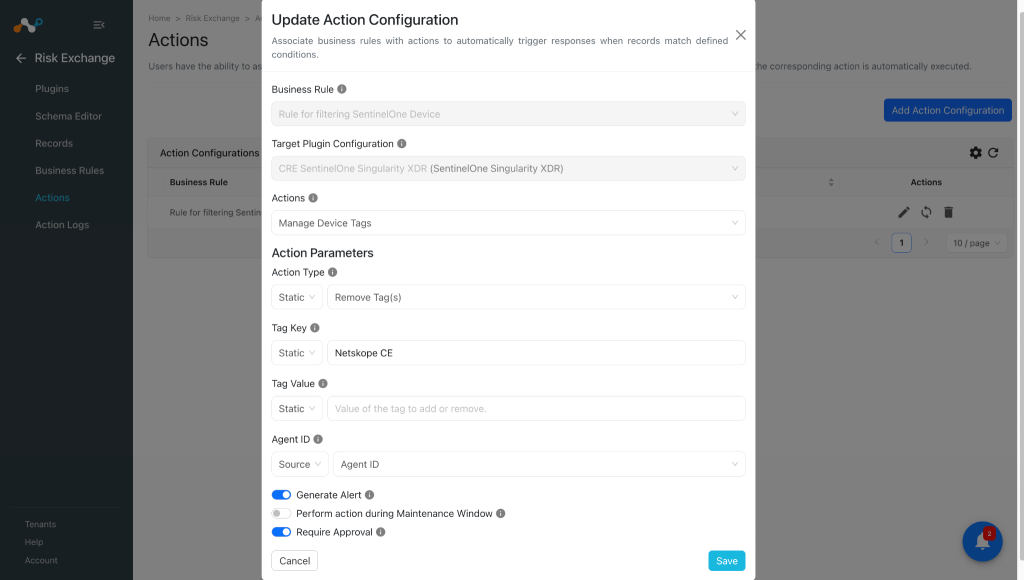
Task: Open the Manage Device Tags actions dropdown
Action: pyautogui.click(x=508, y=223)
